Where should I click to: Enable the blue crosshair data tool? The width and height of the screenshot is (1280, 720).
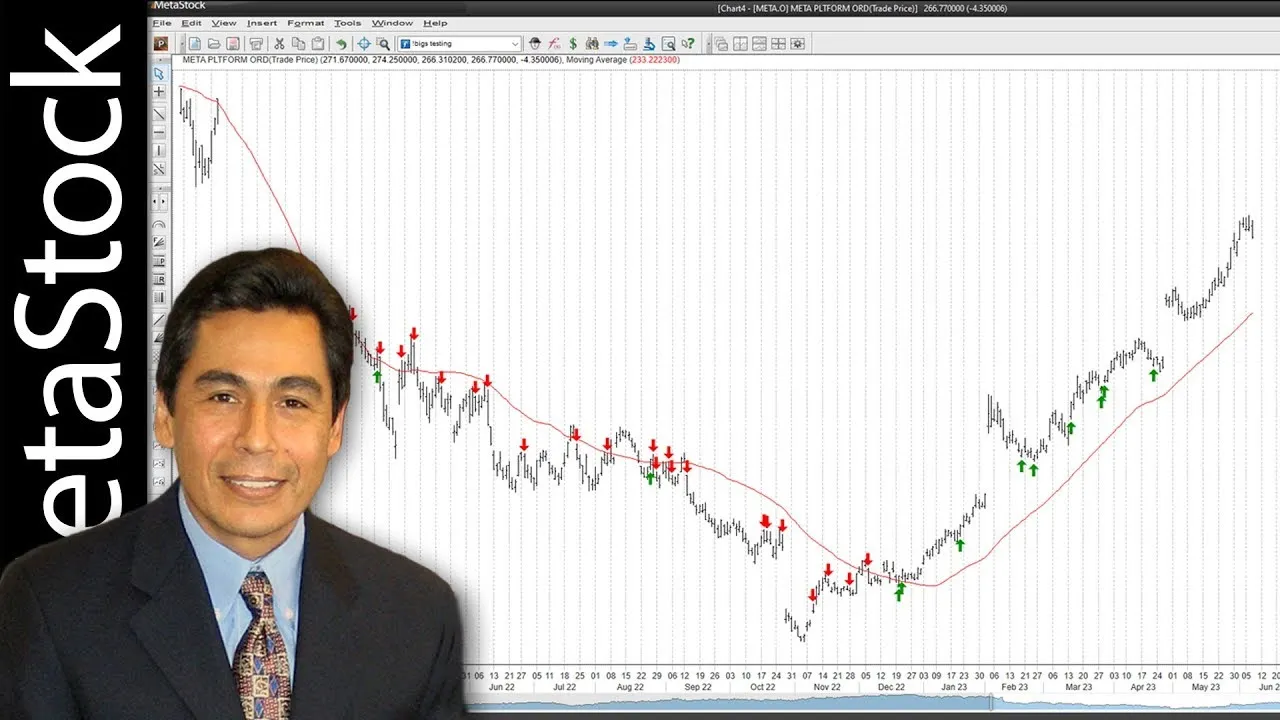point(364,44)
